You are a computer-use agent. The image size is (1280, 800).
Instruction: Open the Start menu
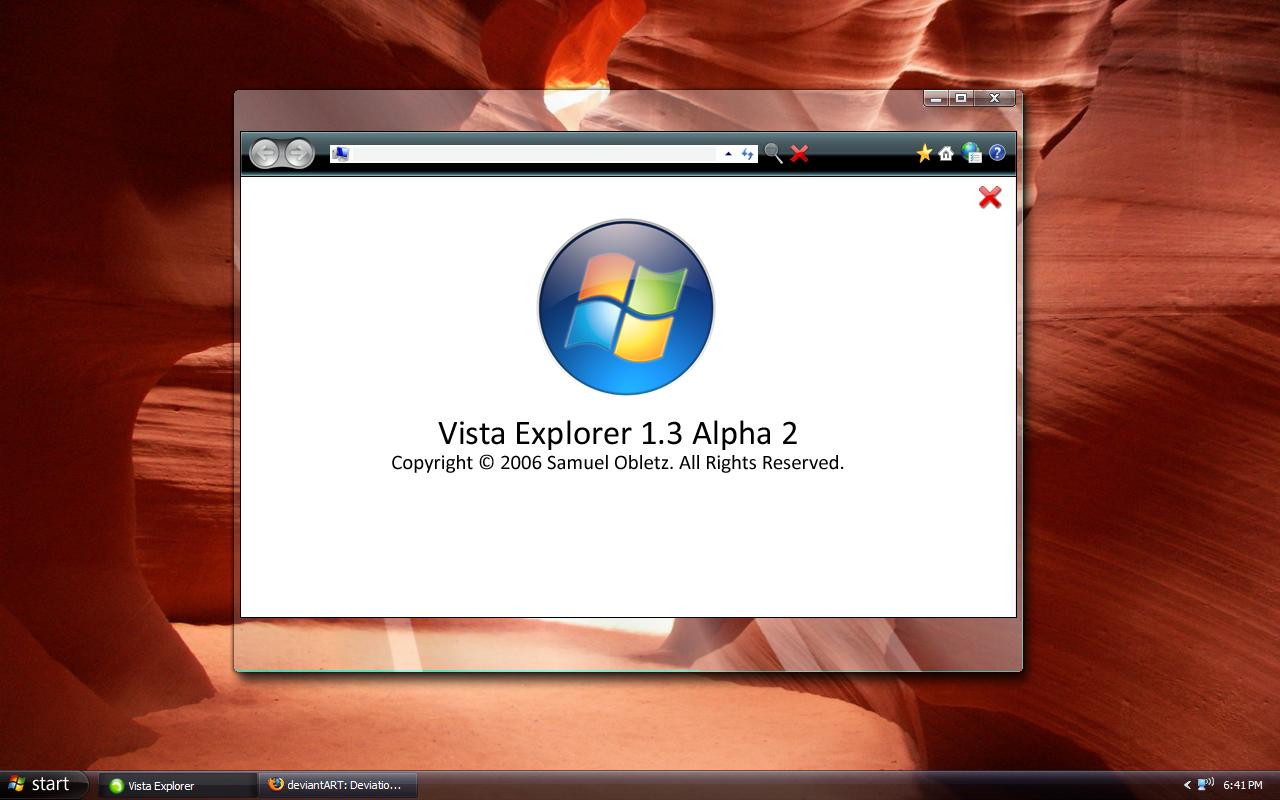point(44,785)
